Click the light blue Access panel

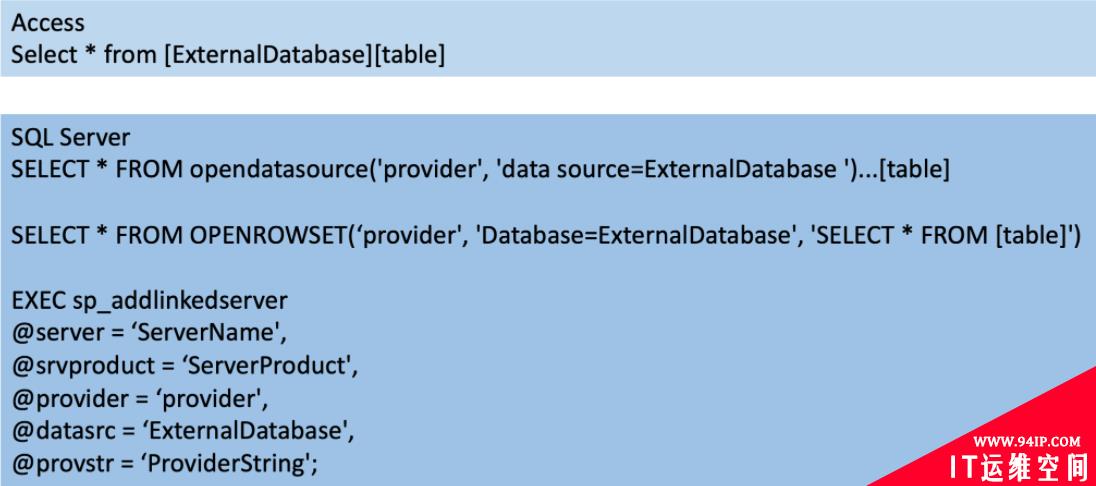(548, 38)
